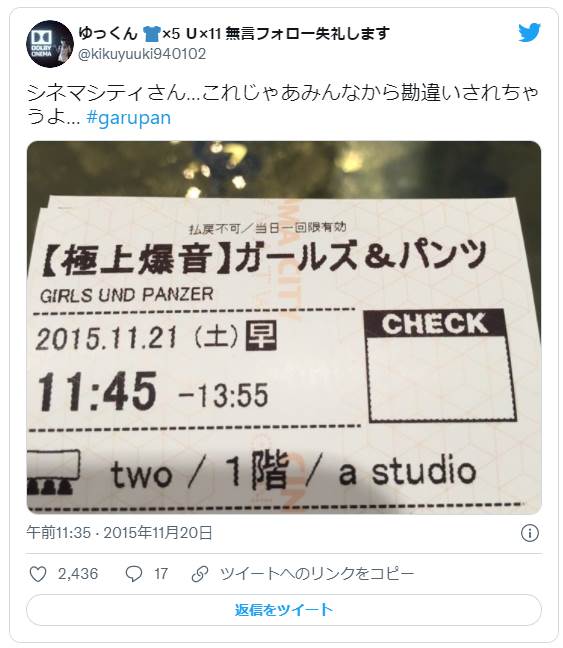Click the chain link copy icon
Screen dimensions: 563x648
pyautogui.click(x=200, y=574)
